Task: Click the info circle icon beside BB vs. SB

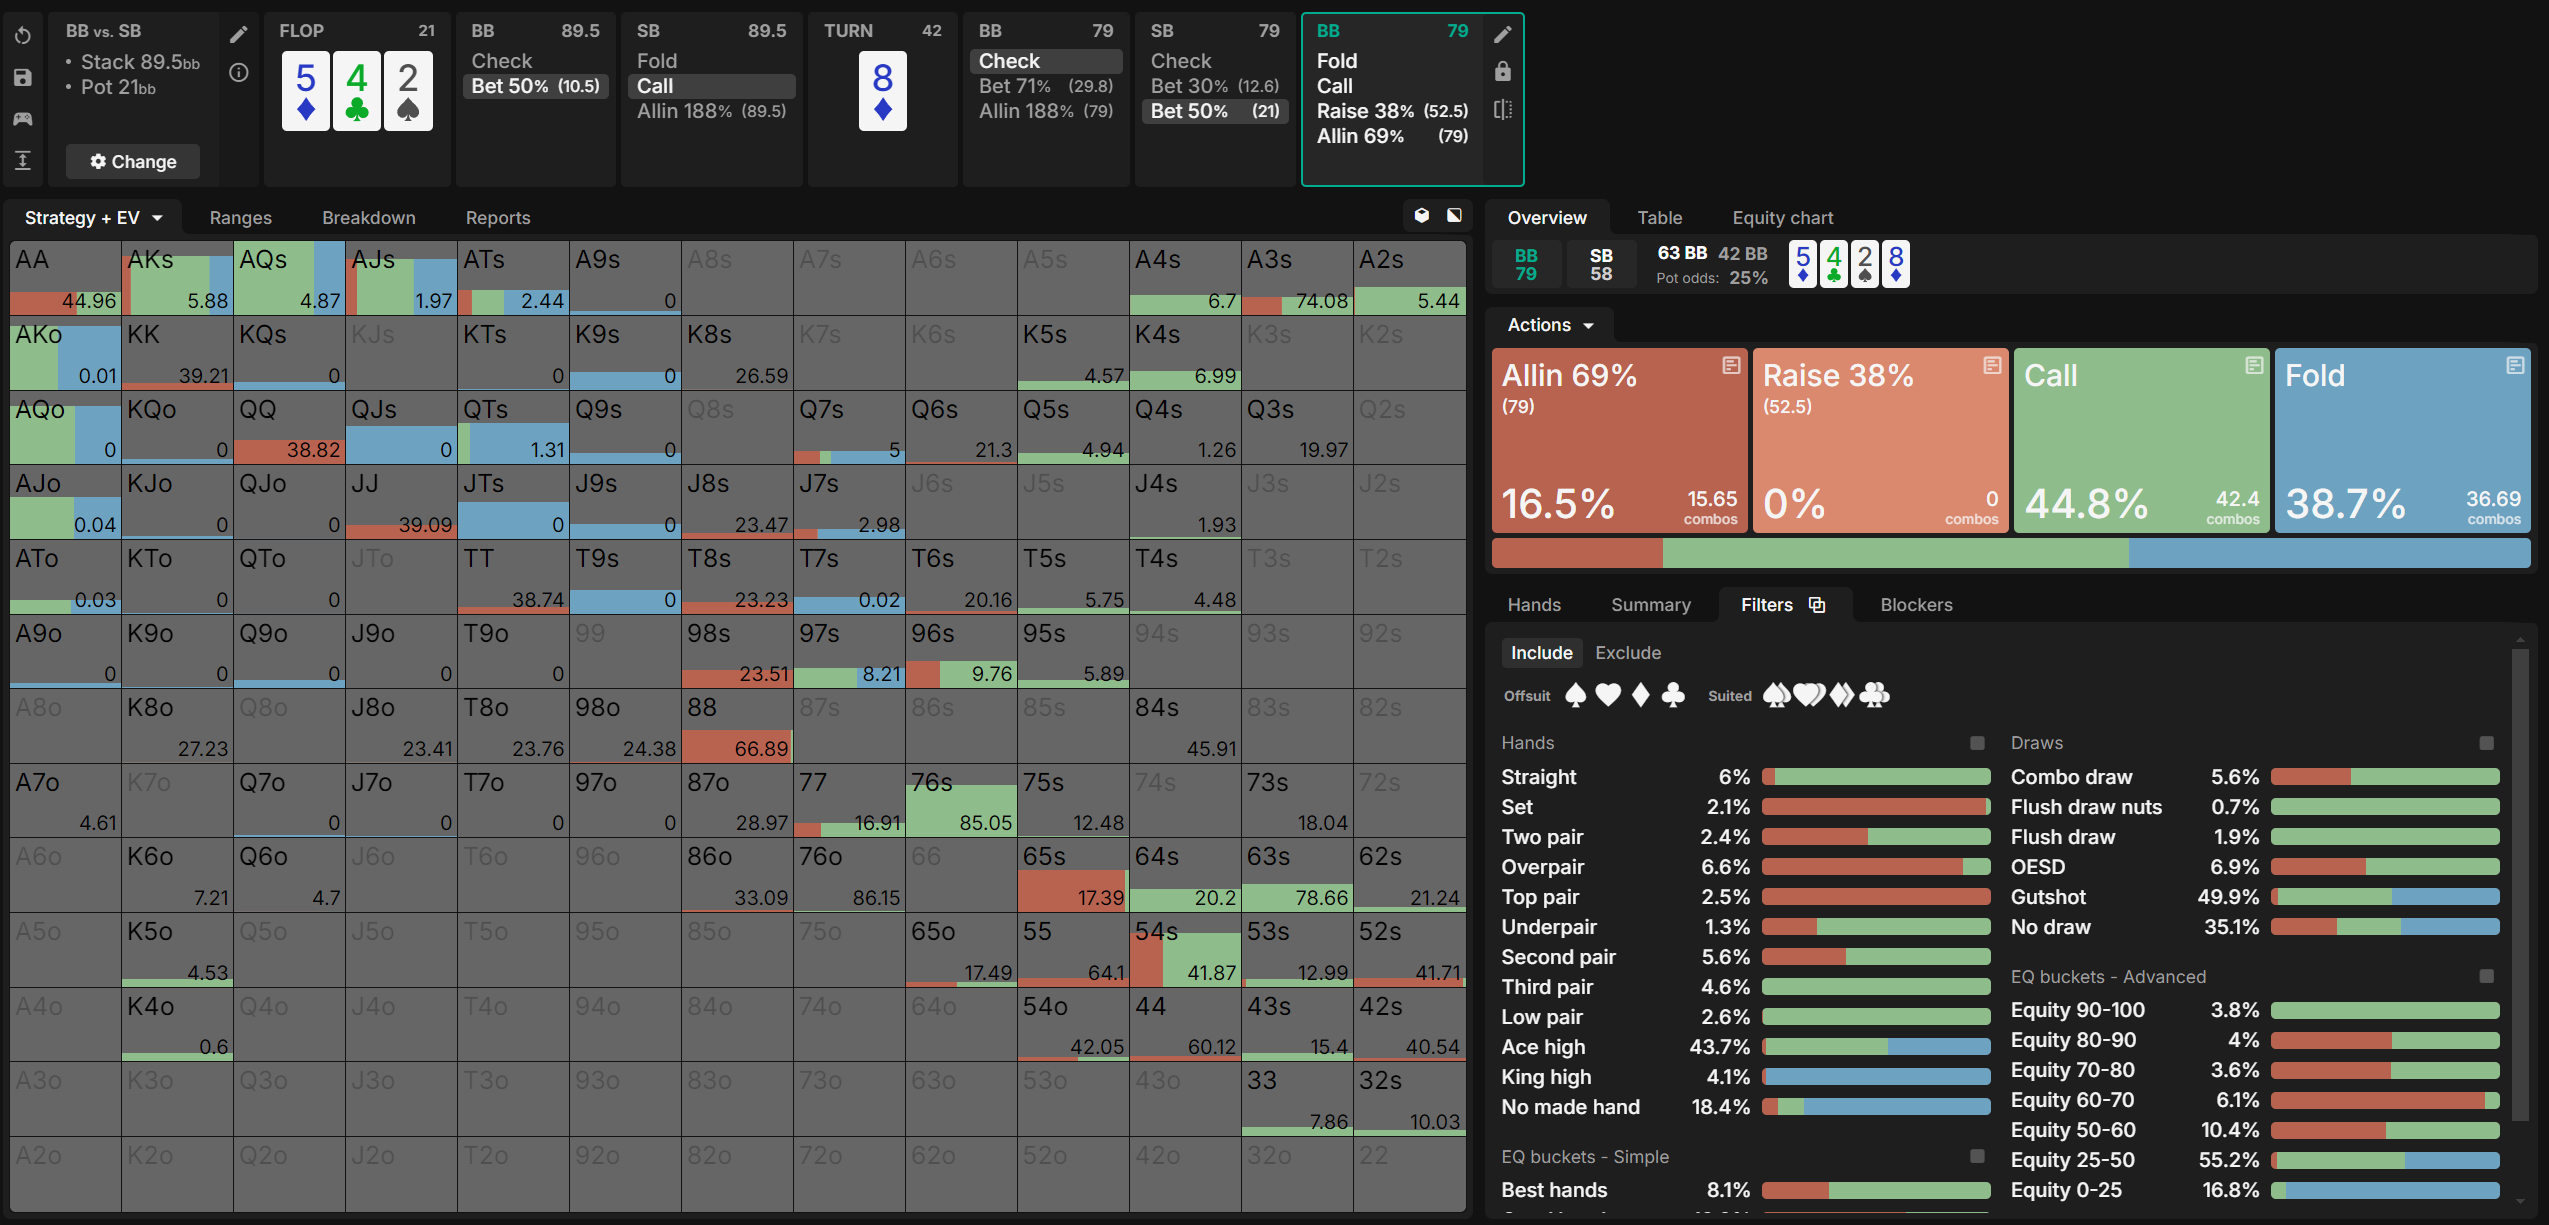Action: [x=239, y=72]
